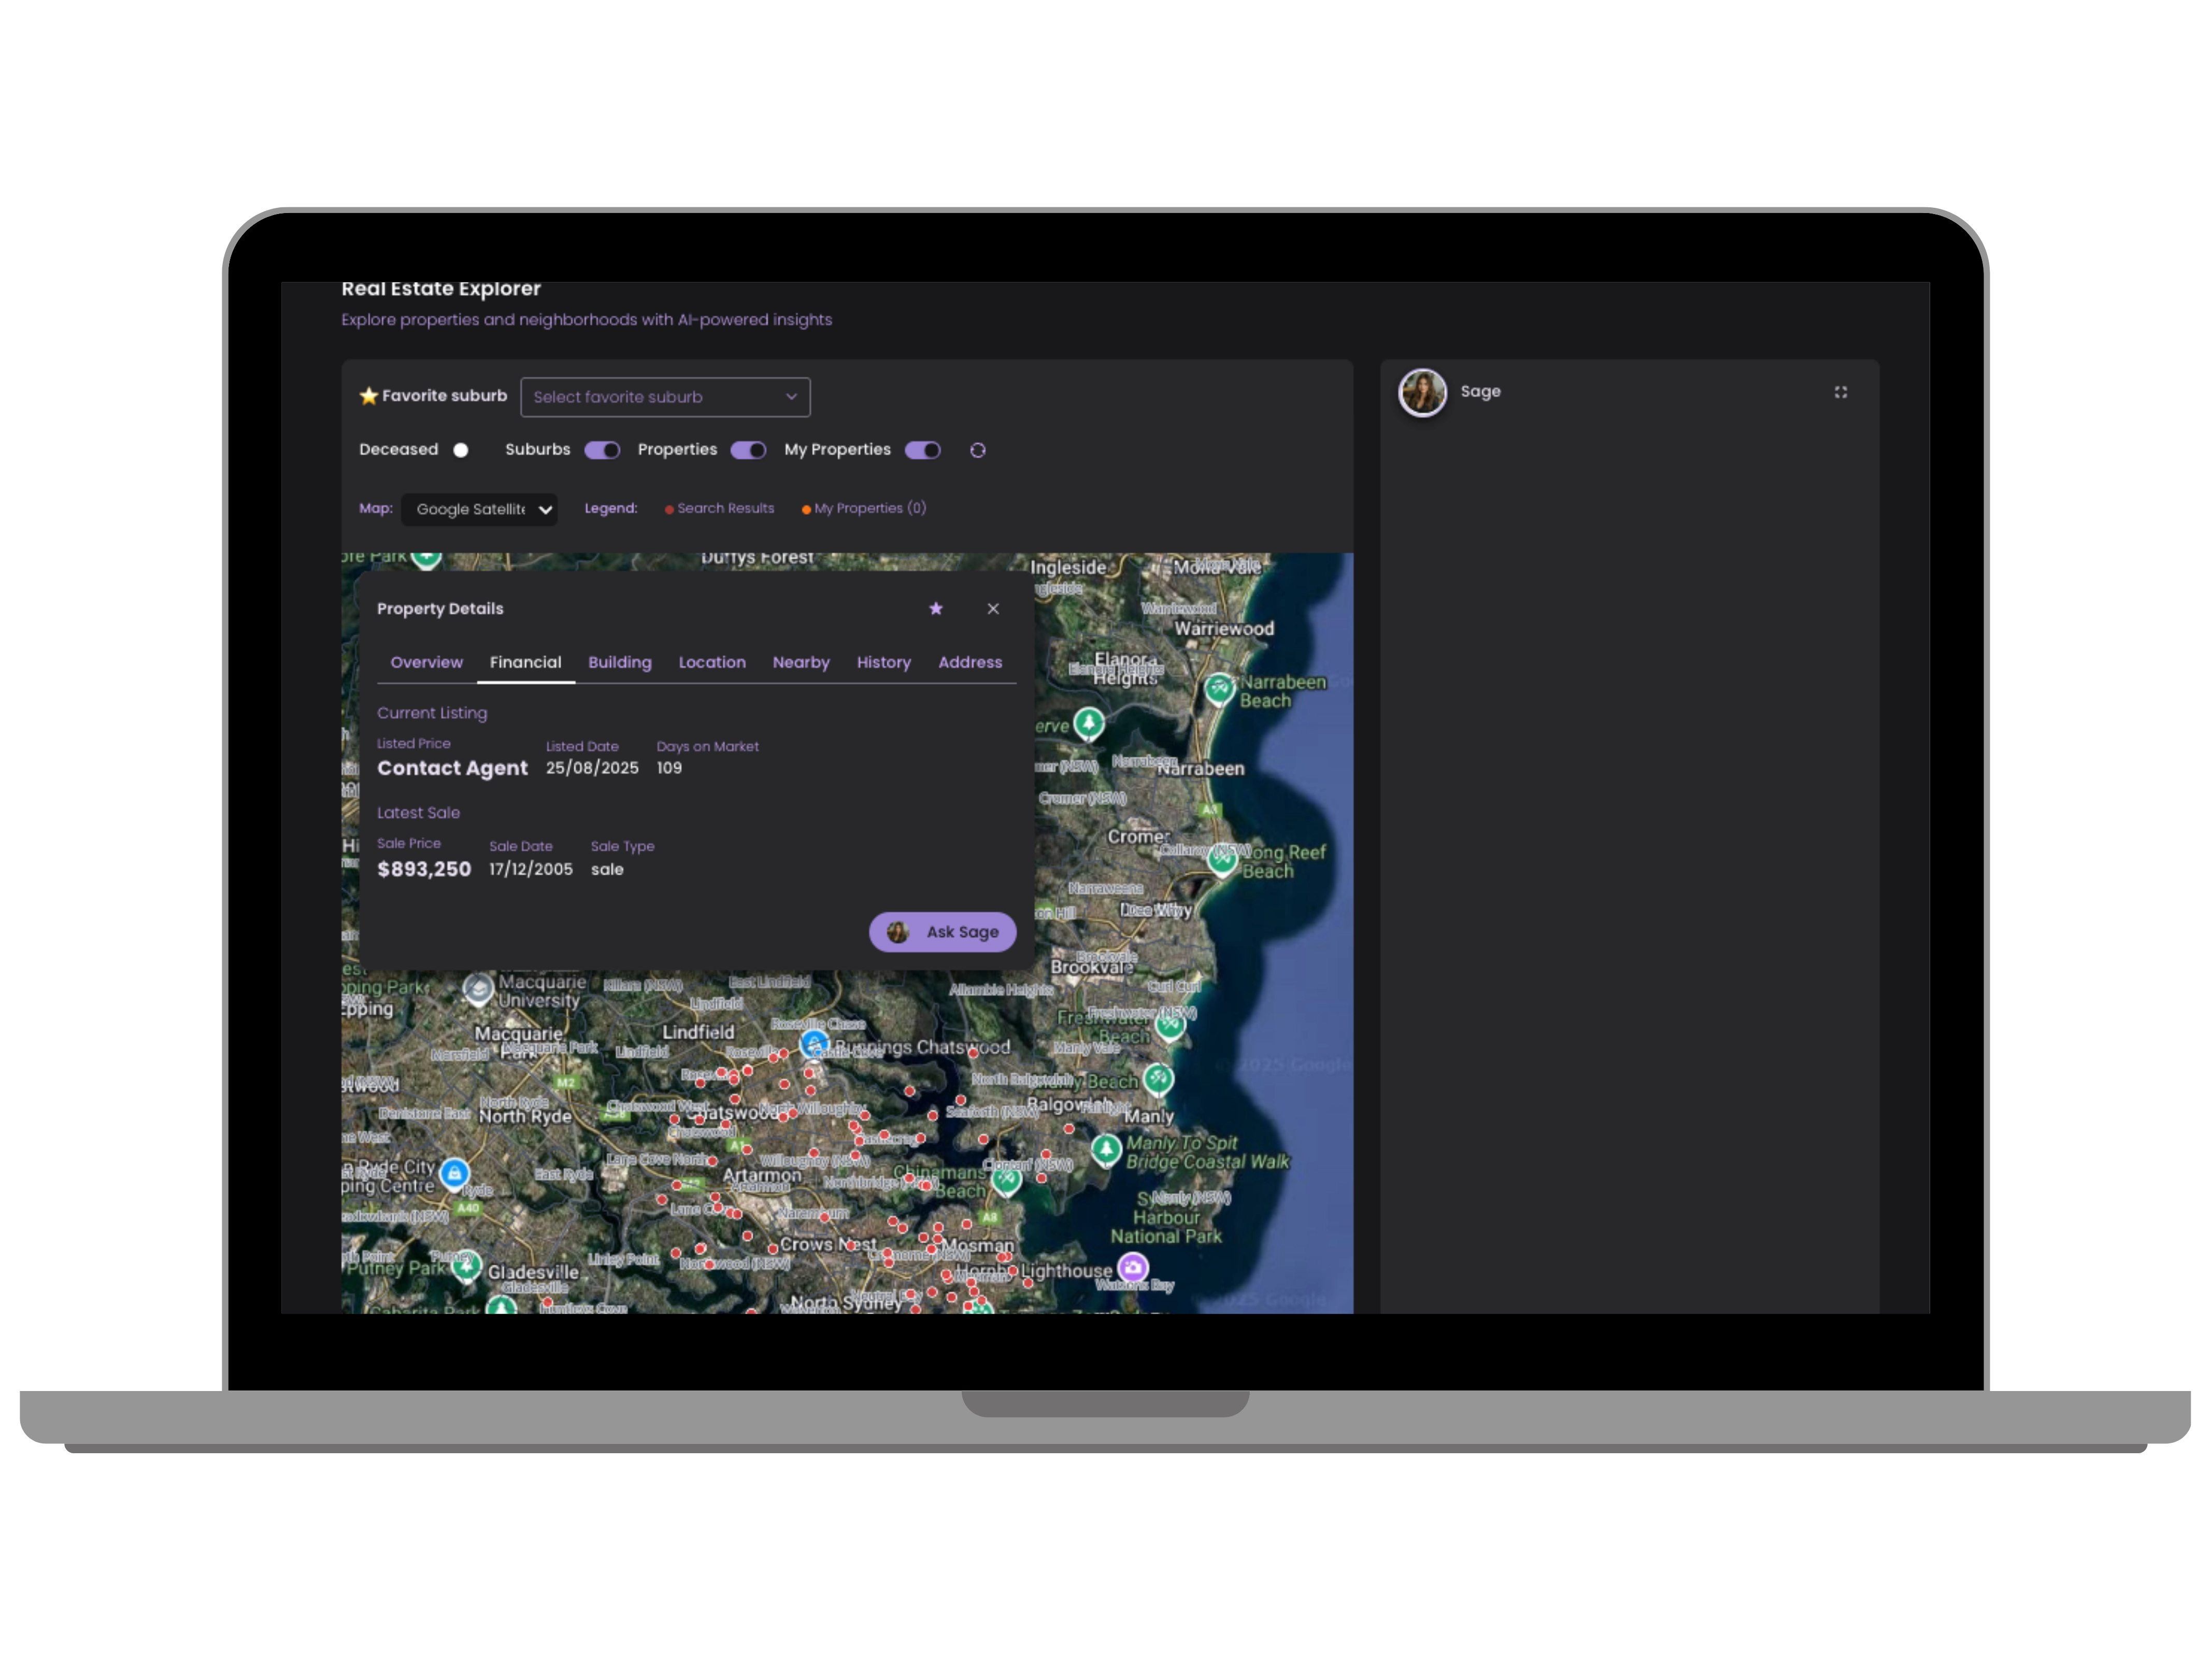Image resolution: width=2212 pixels, height=1660 pixels.
Task: Close the Property Details panel
Action: [x=992, y=608]
